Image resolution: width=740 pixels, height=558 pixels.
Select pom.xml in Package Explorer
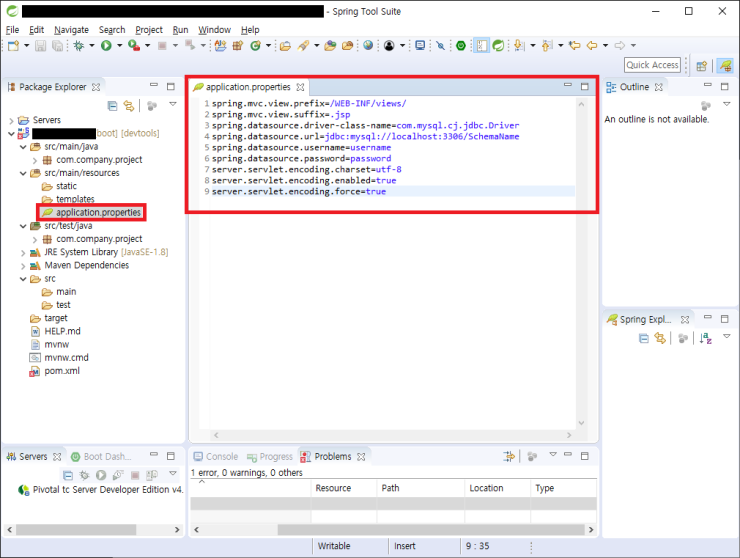coord(61,370)
